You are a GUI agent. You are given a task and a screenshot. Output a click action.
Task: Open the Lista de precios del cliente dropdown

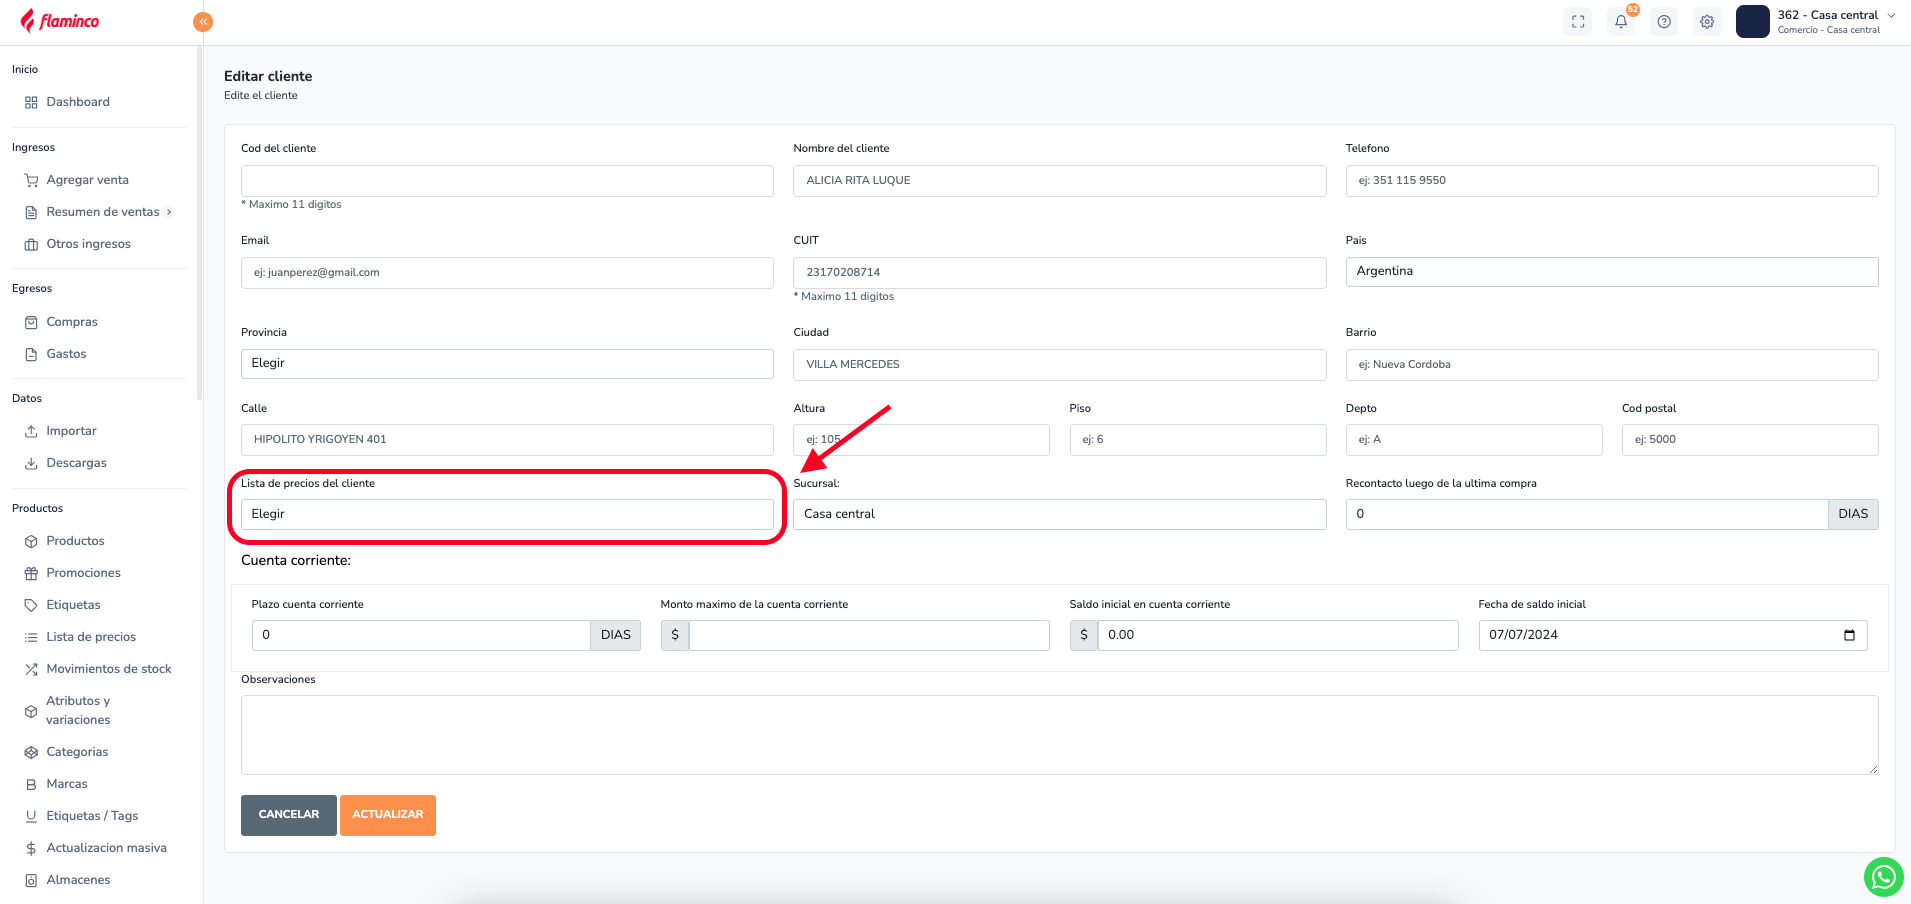click(506, 514)
